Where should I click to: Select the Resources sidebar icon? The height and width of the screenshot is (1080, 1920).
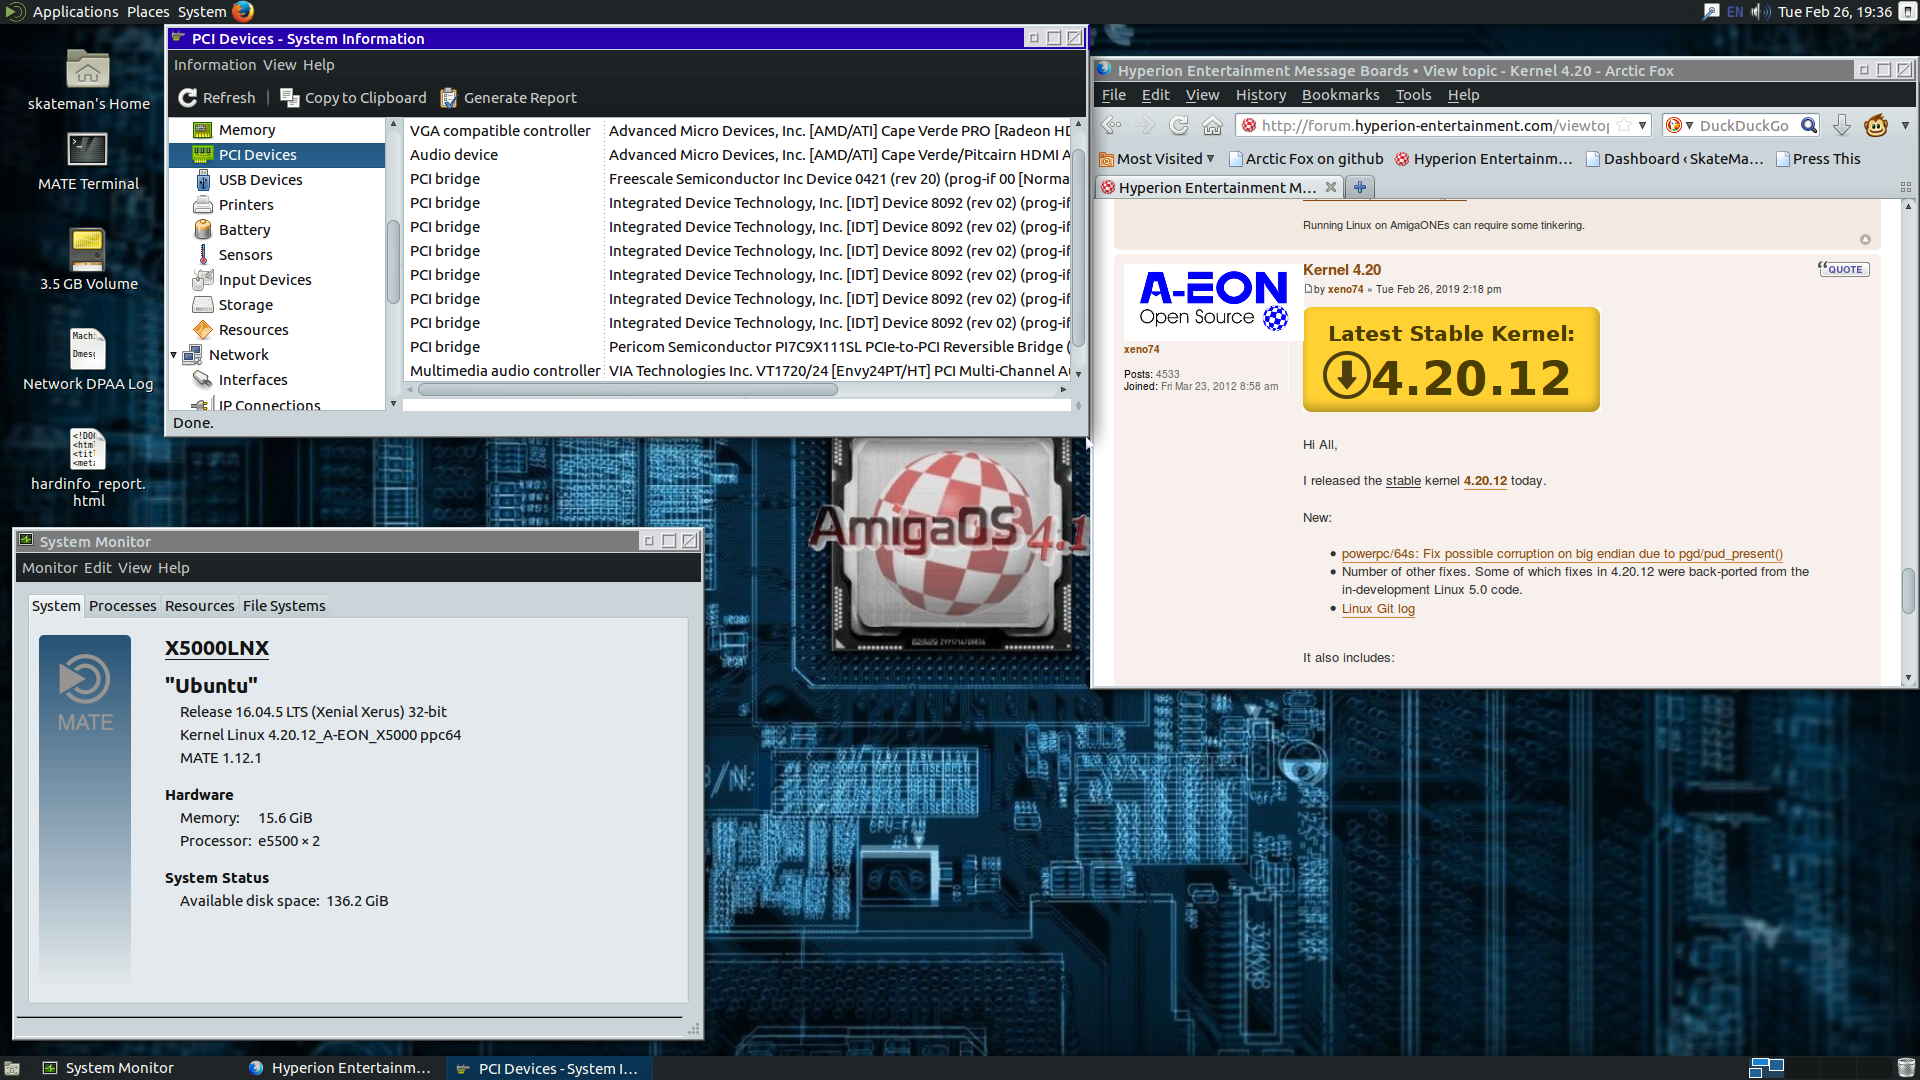pos(203,330)
